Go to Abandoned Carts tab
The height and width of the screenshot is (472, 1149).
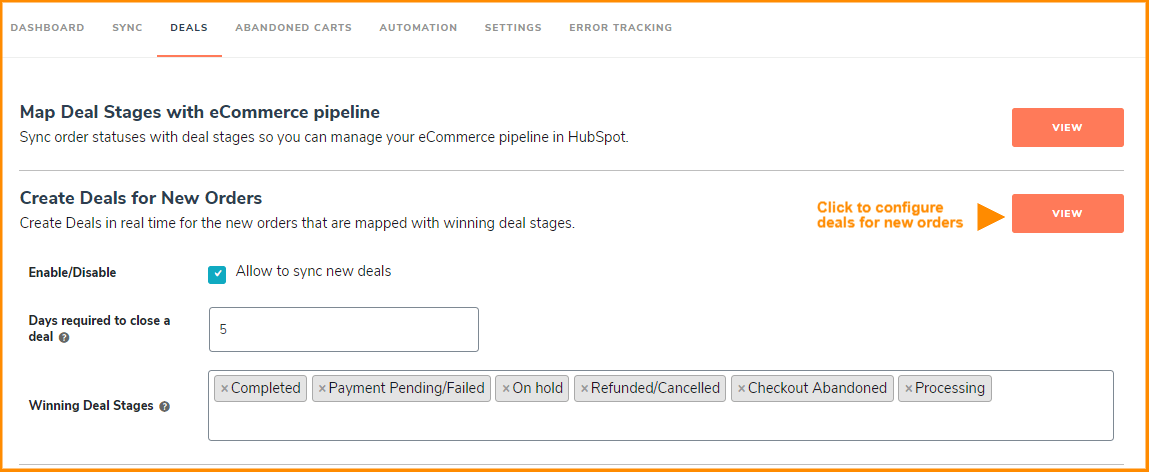tap(293, 28)
